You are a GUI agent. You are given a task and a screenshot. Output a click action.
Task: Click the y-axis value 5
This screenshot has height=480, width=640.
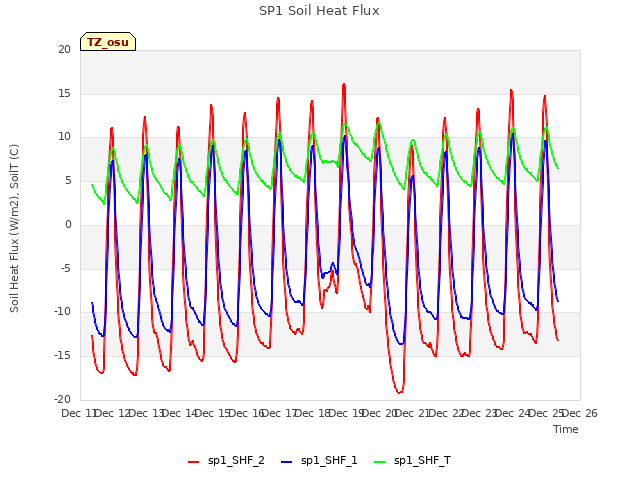pyautogui.click(x=68, y=180)
